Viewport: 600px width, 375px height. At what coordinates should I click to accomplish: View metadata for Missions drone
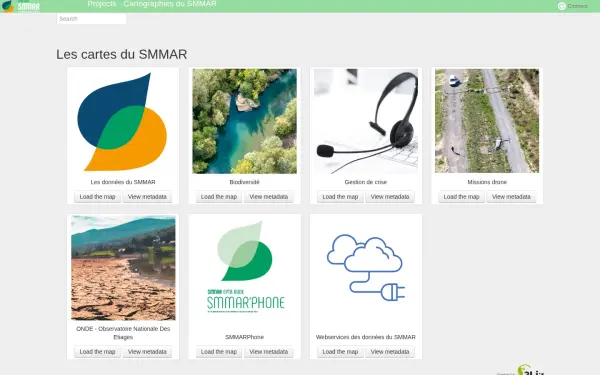511,197
